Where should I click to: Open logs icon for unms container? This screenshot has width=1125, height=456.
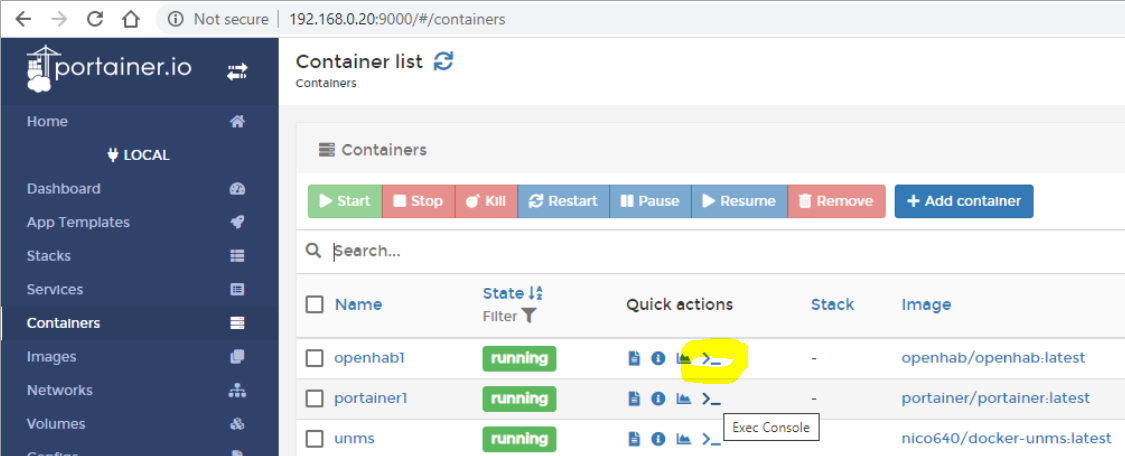point(634,438)
